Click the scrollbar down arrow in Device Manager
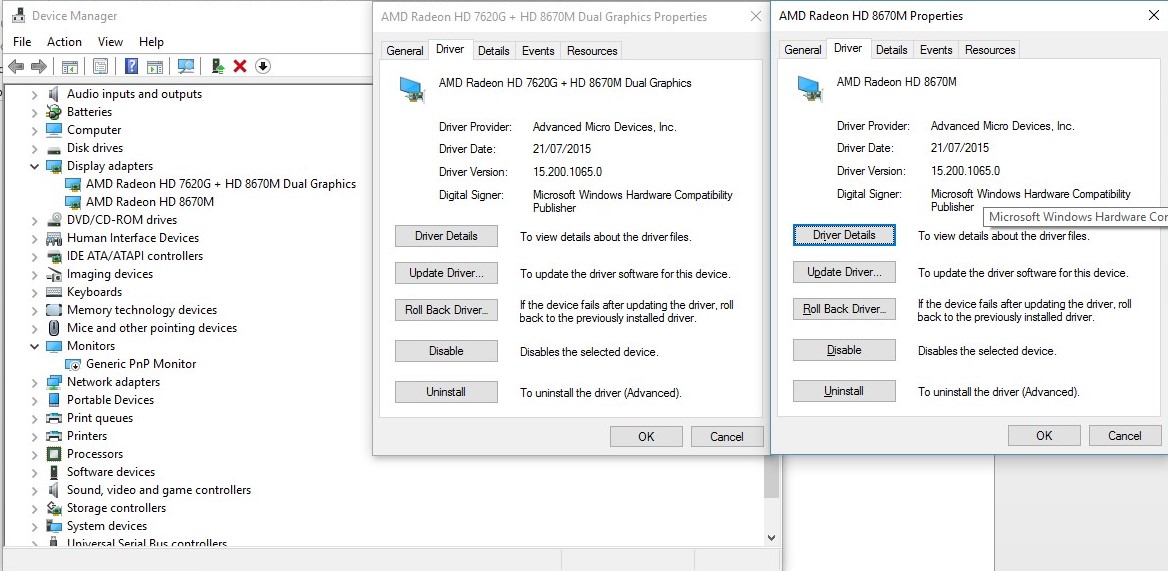Image resolution: width=1168 pixels, height=571 pixels. pos(771,537)
